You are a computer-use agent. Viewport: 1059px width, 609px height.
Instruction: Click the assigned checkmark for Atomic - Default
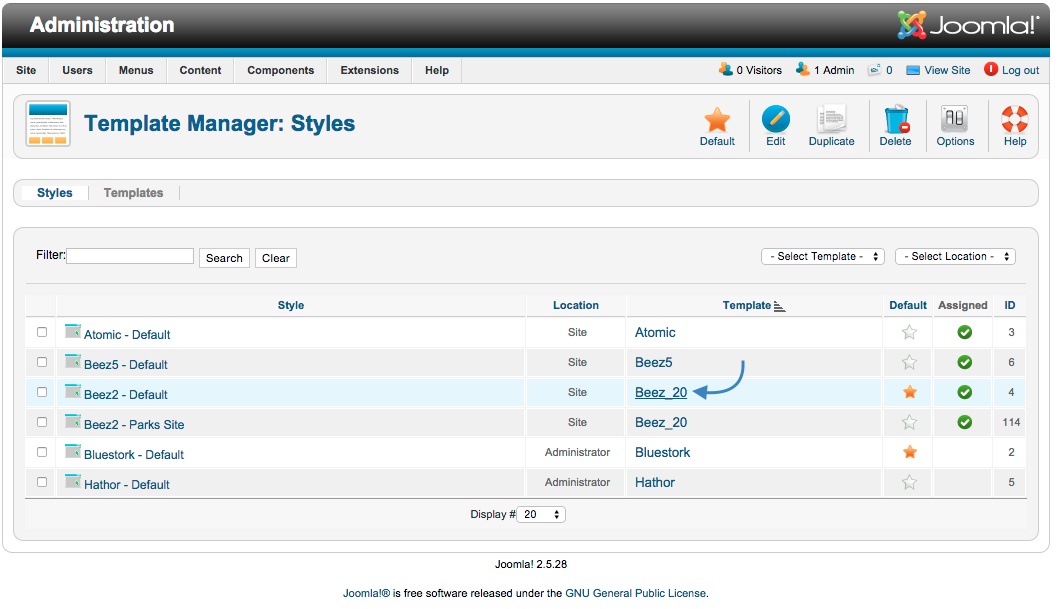tap(964, 332)
